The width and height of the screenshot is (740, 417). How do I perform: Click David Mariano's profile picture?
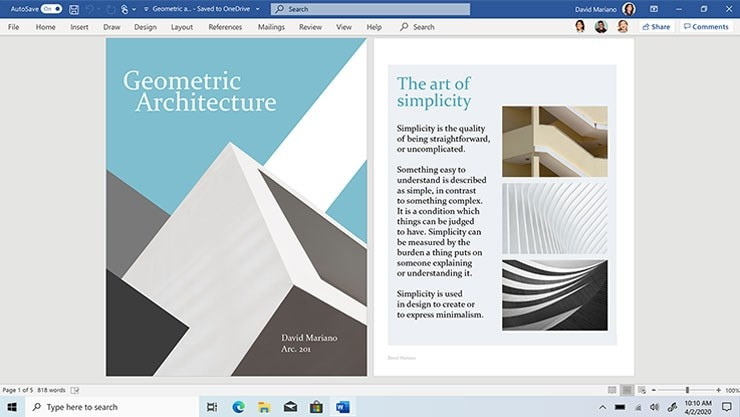[x=628, y=9]
